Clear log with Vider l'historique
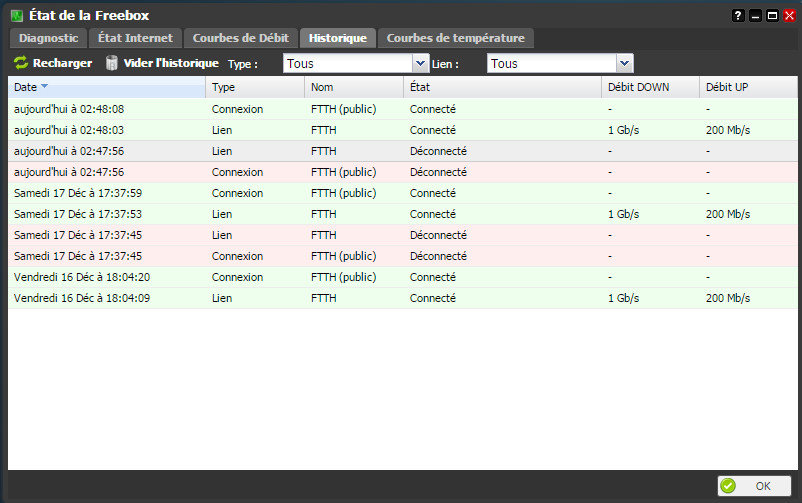The width and height of the screenshot is (802, 503). pos(162,63)
